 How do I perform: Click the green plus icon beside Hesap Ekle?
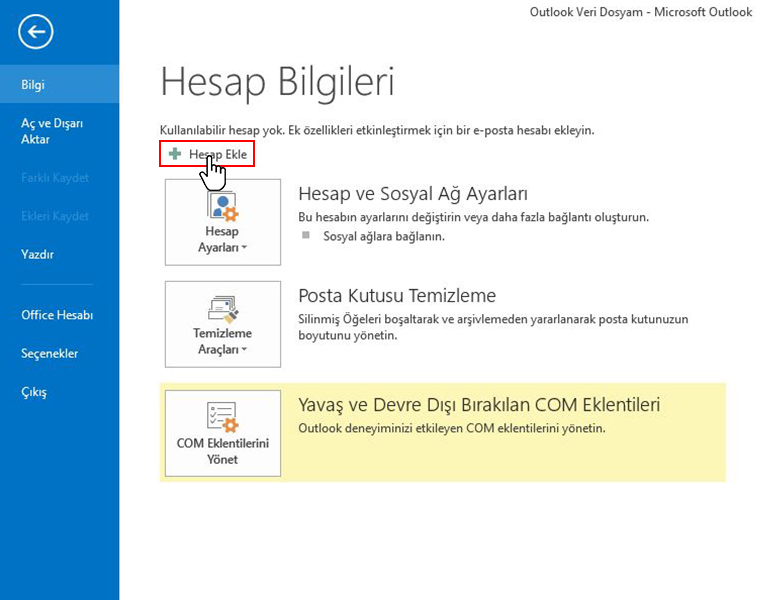click(x=175, y=154)
